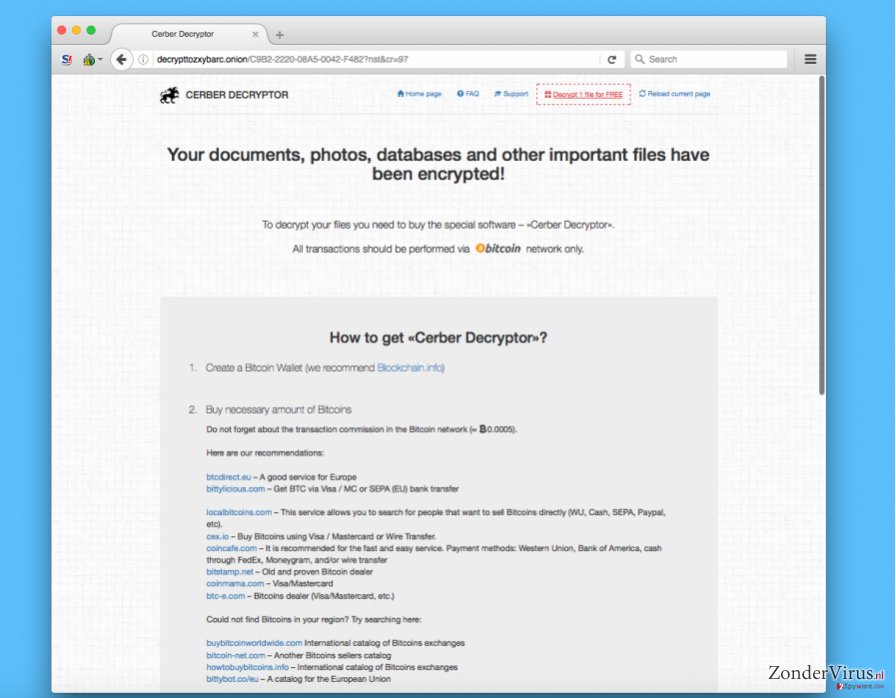Open the FAQ nav link
896x698 pixels.
[467, 94]
